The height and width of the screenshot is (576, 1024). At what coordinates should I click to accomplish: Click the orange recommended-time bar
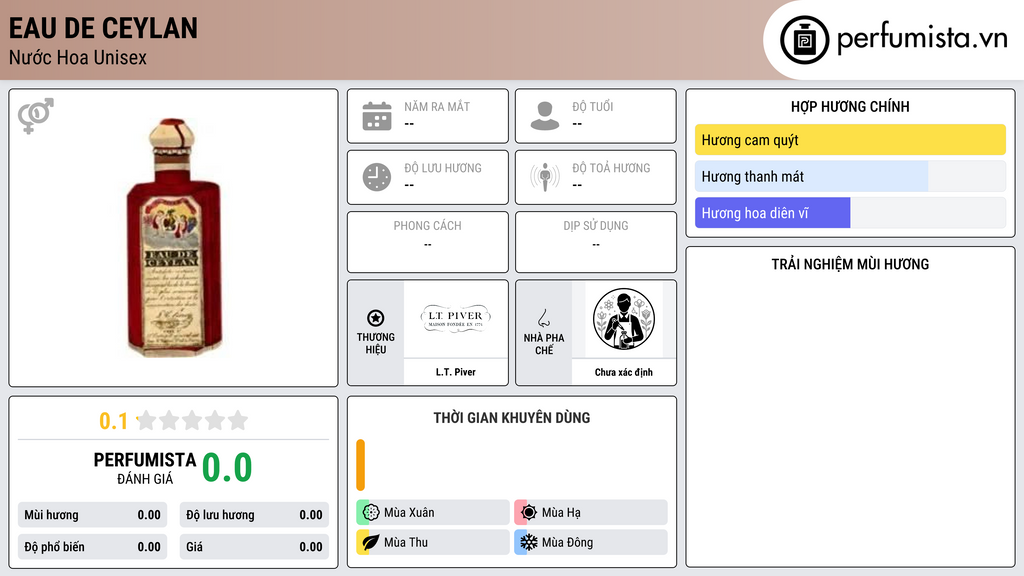click(x=360, y=465)
